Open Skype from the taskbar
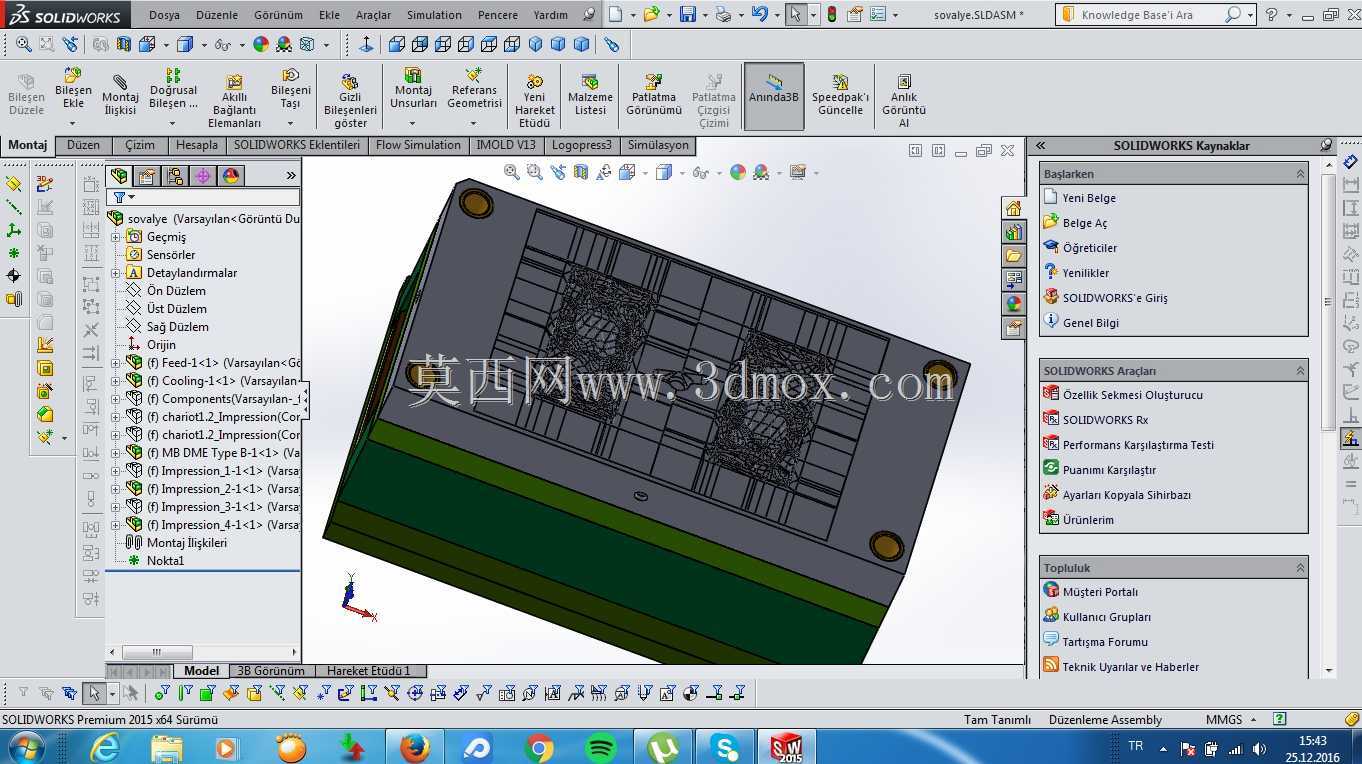Screen dimensions: 1362x764 pos(726,747)
